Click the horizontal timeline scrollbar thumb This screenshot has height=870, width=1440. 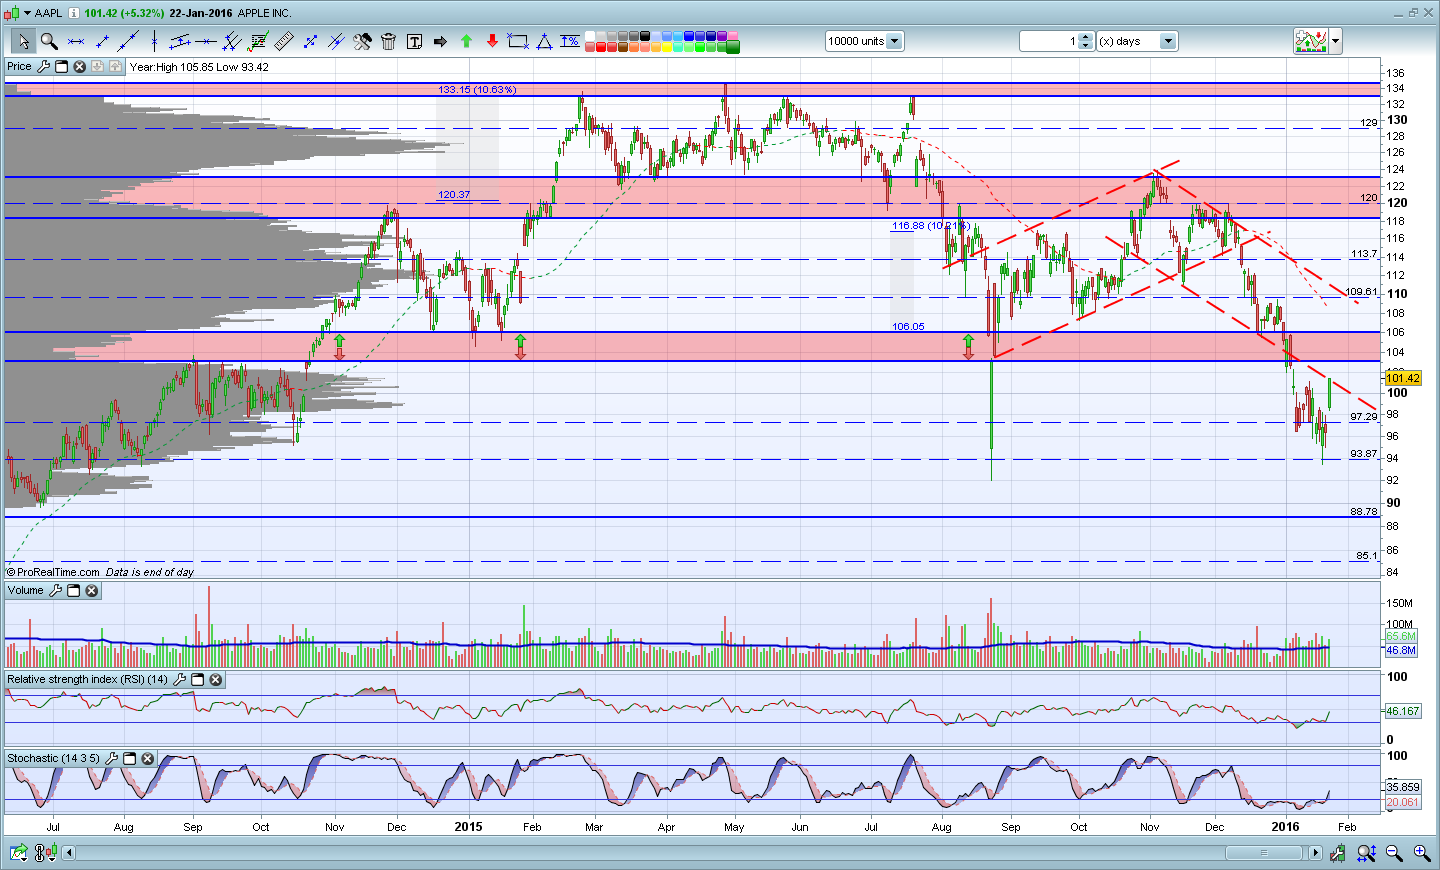click(1264, 853)
